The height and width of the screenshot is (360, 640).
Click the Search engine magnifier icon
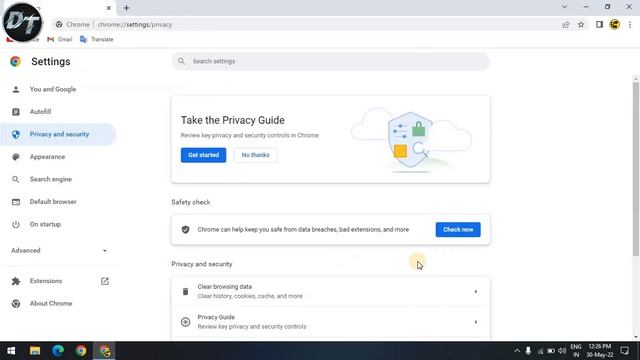click(x=16, y=179)
